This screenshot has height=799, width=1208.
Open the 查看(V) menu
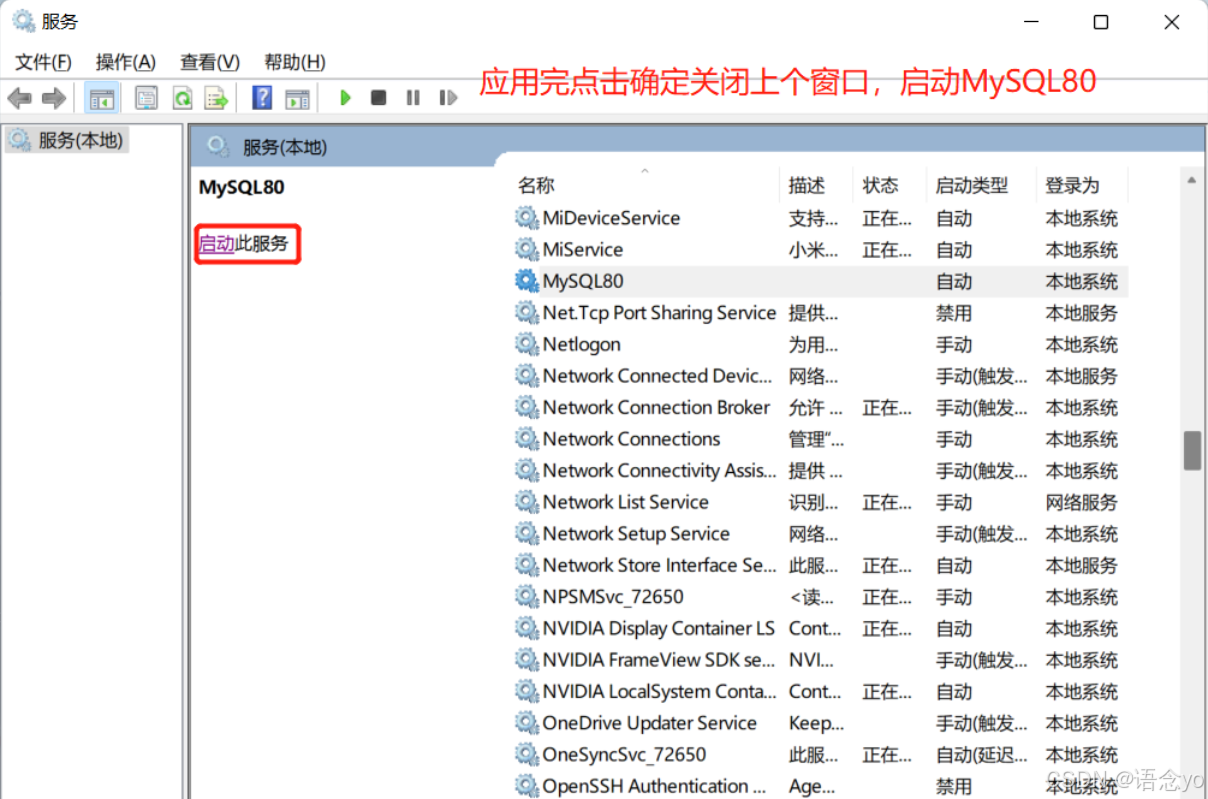[210, 62]
